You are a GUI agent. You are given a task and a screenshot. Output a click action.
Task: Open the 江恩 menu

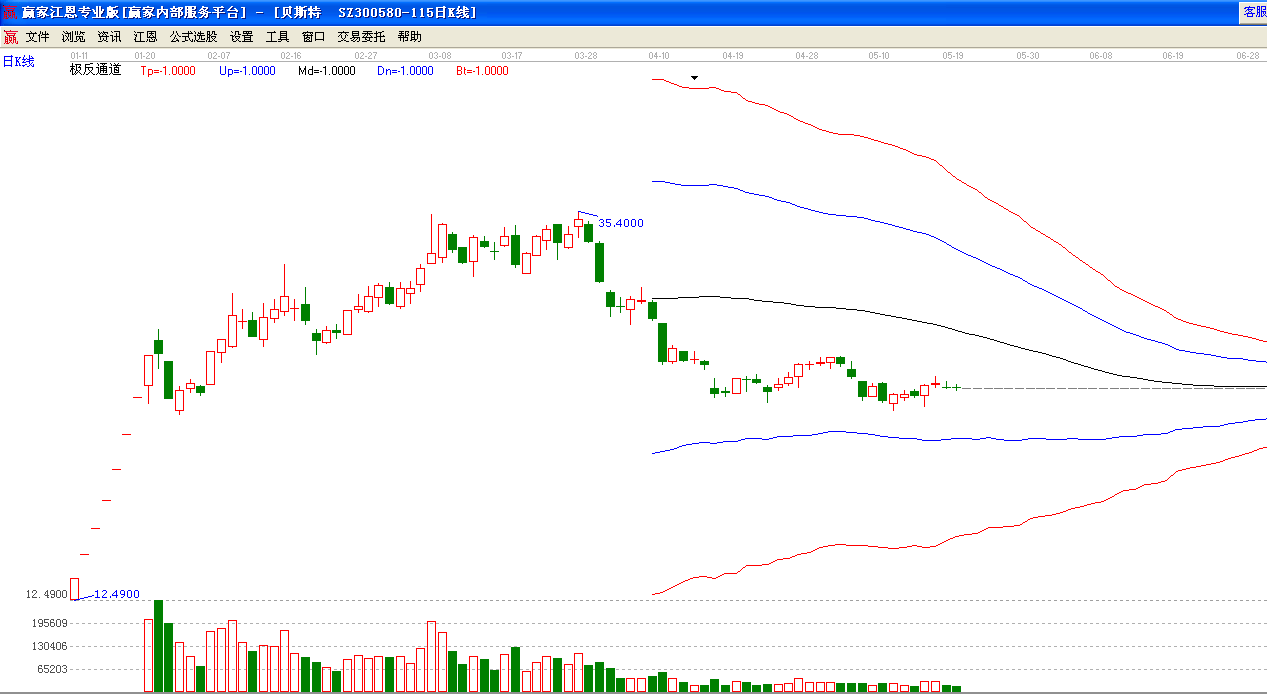coord(145,37)
